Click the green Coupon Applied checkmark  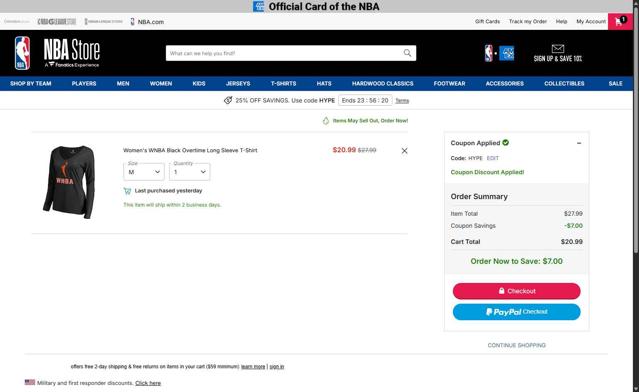pyautogui.click(x=506, y=142)
